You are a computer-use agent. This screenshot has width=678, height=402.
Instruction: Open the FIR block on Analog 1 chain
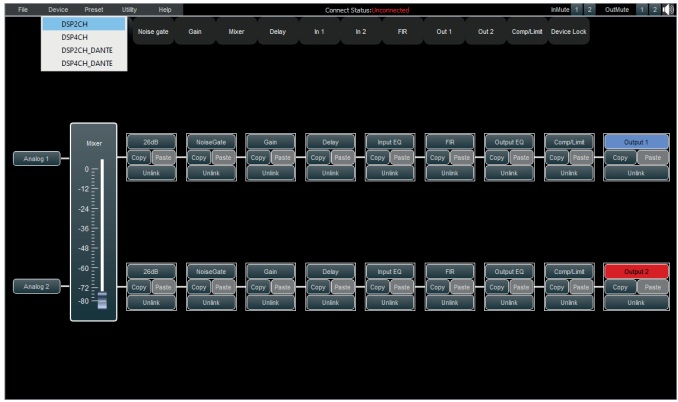(449, 142)
